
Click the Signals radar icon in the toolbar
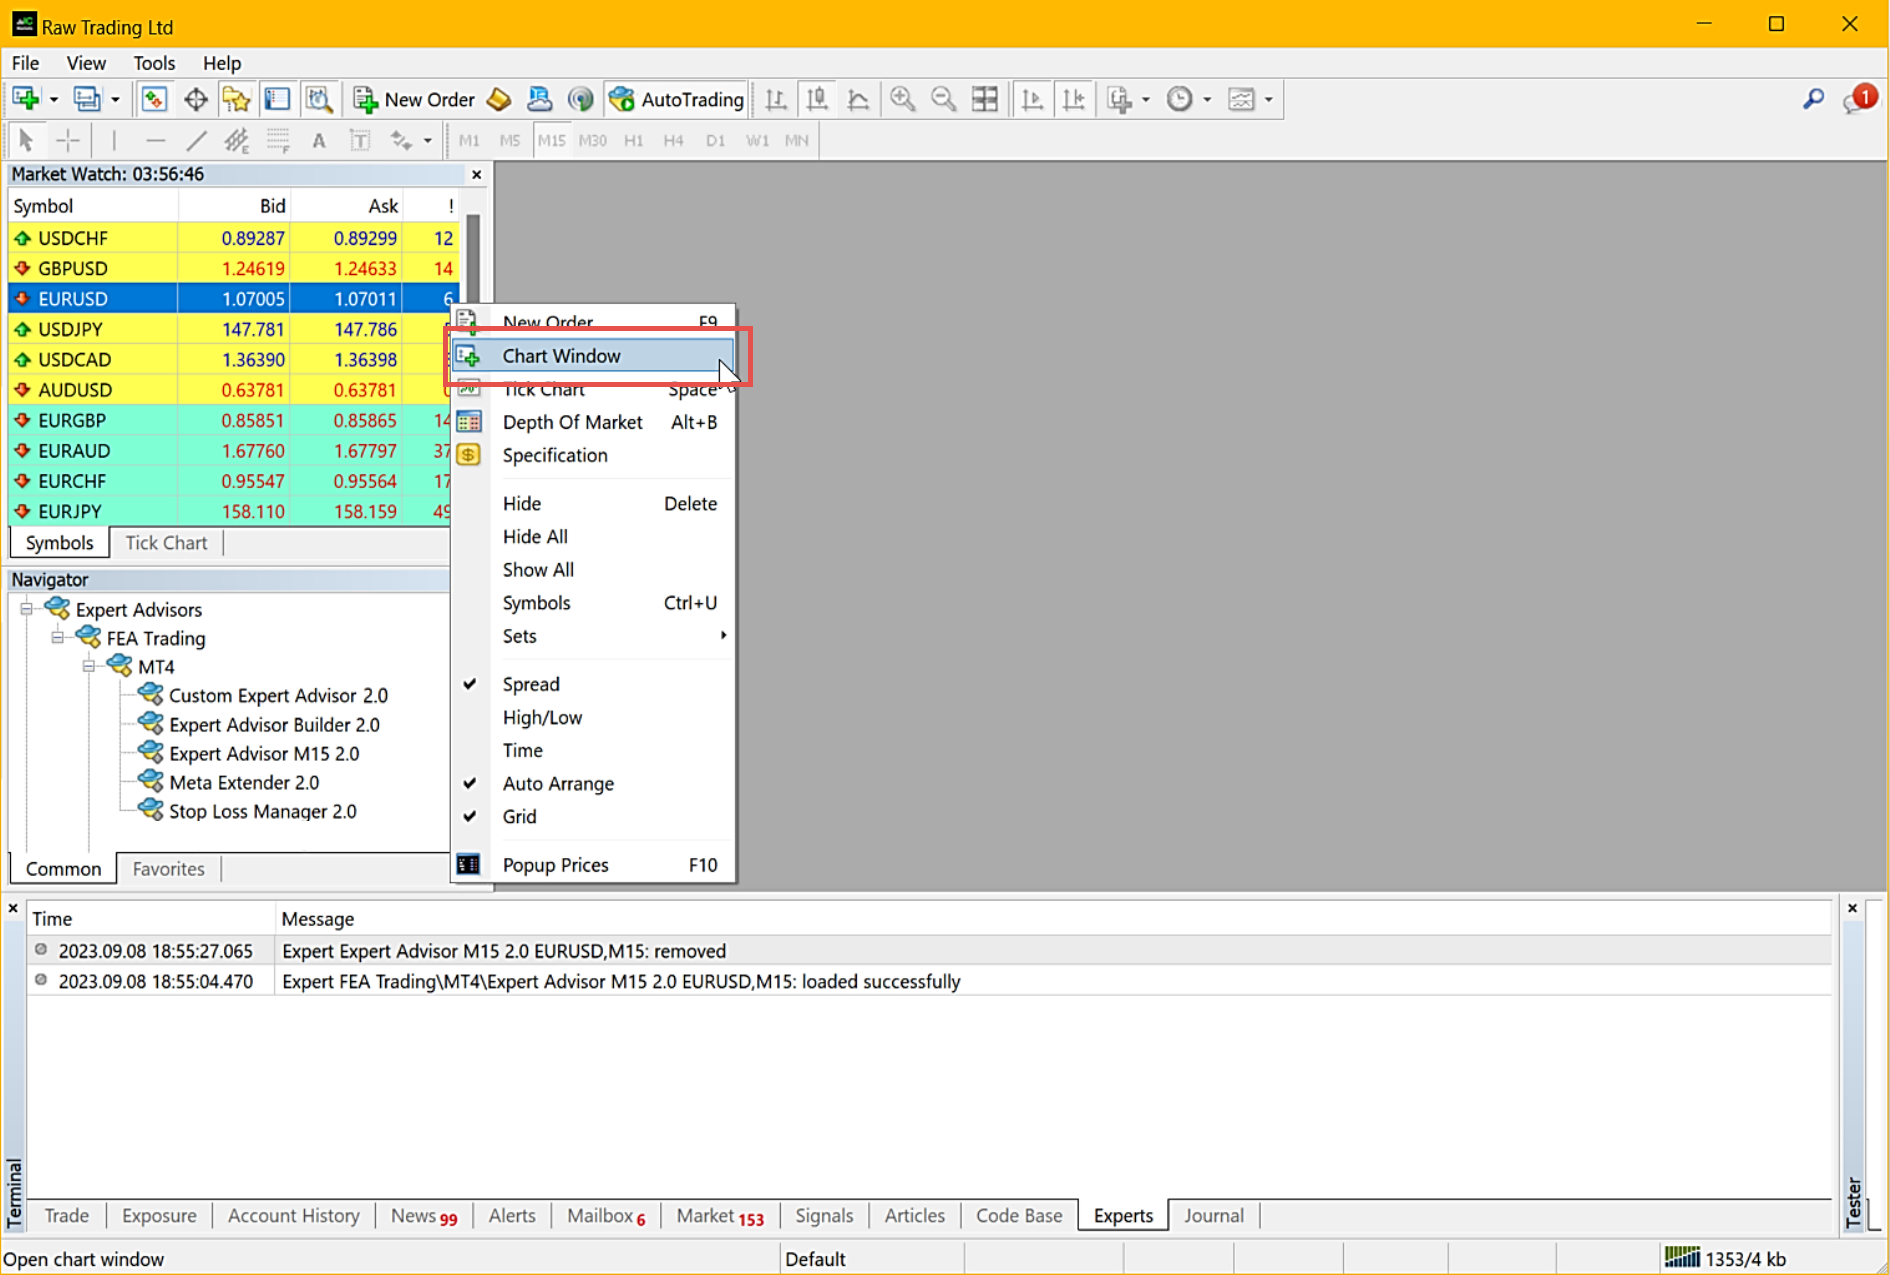[580, 99]
